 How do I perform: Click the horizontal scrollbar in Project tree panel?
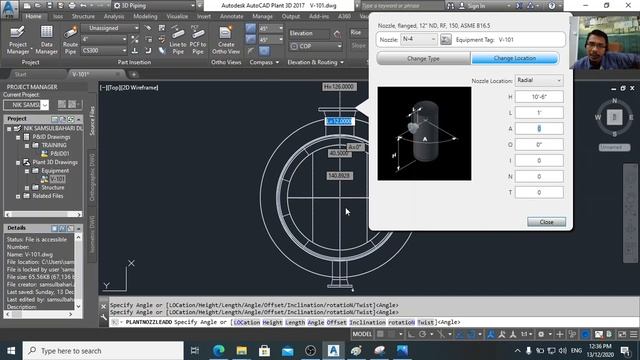point(43,214)
